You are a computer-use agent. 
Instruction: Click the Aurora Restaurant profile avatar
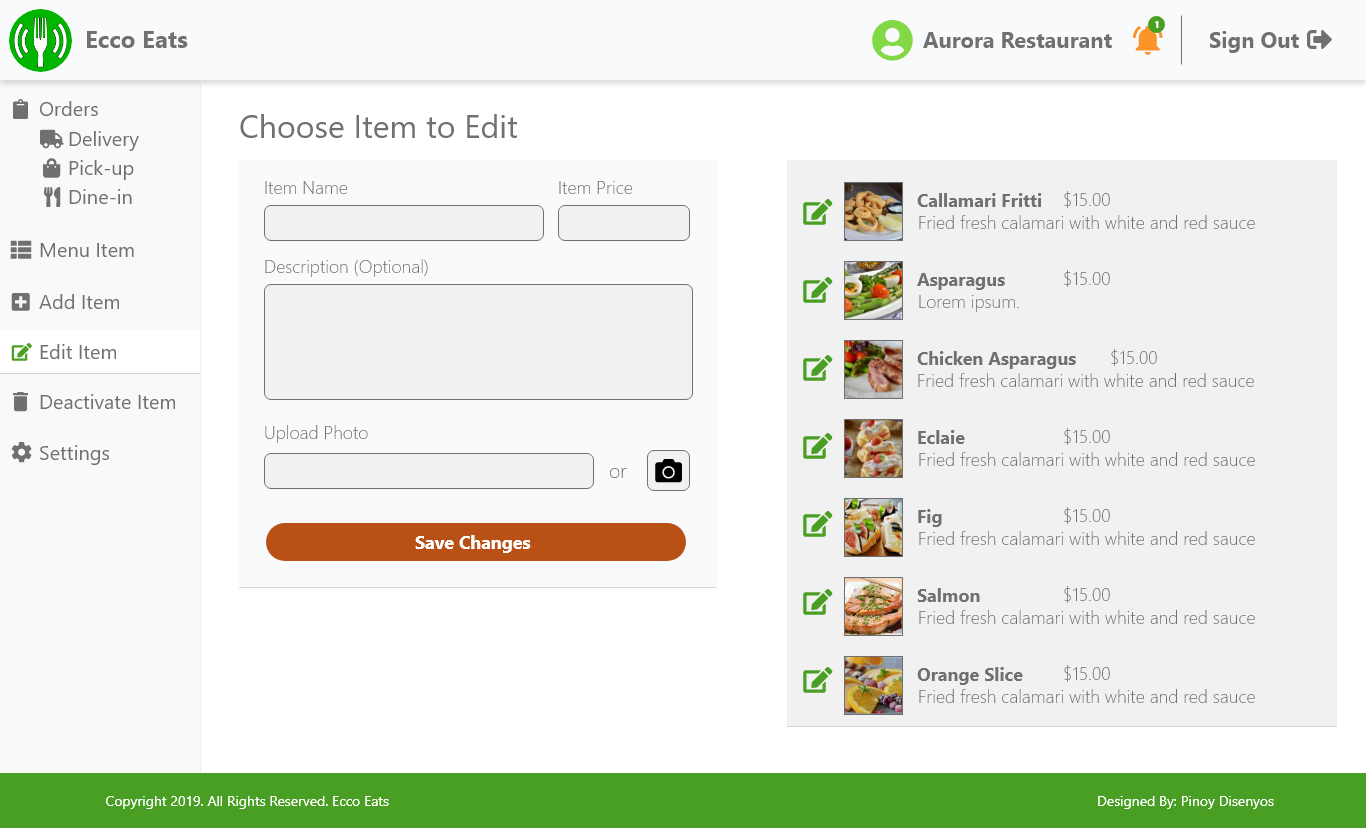tap(892, 40)
